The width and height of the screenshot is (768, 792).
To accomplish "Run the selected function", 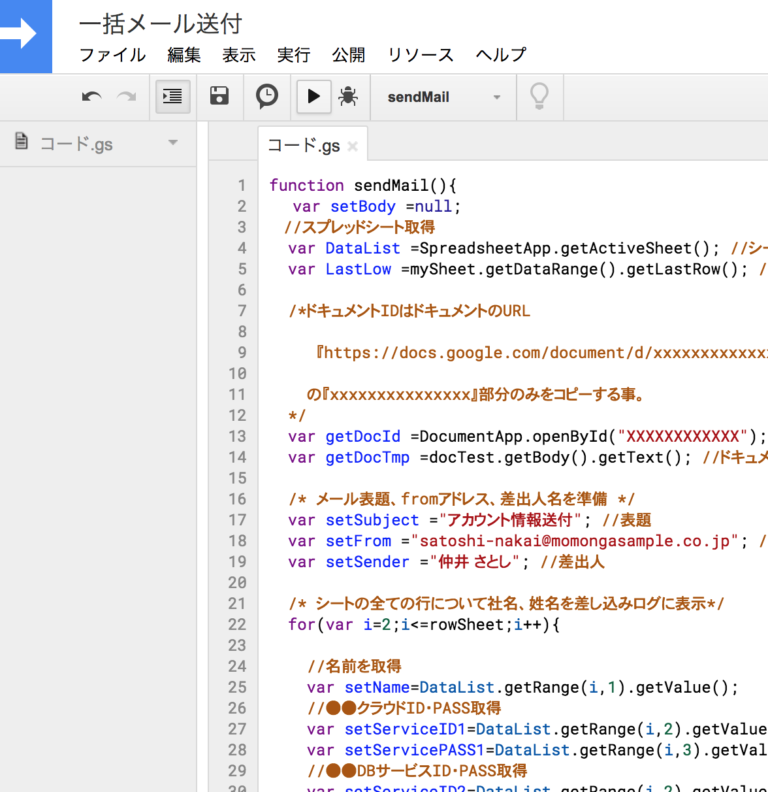I will [313, 97].
